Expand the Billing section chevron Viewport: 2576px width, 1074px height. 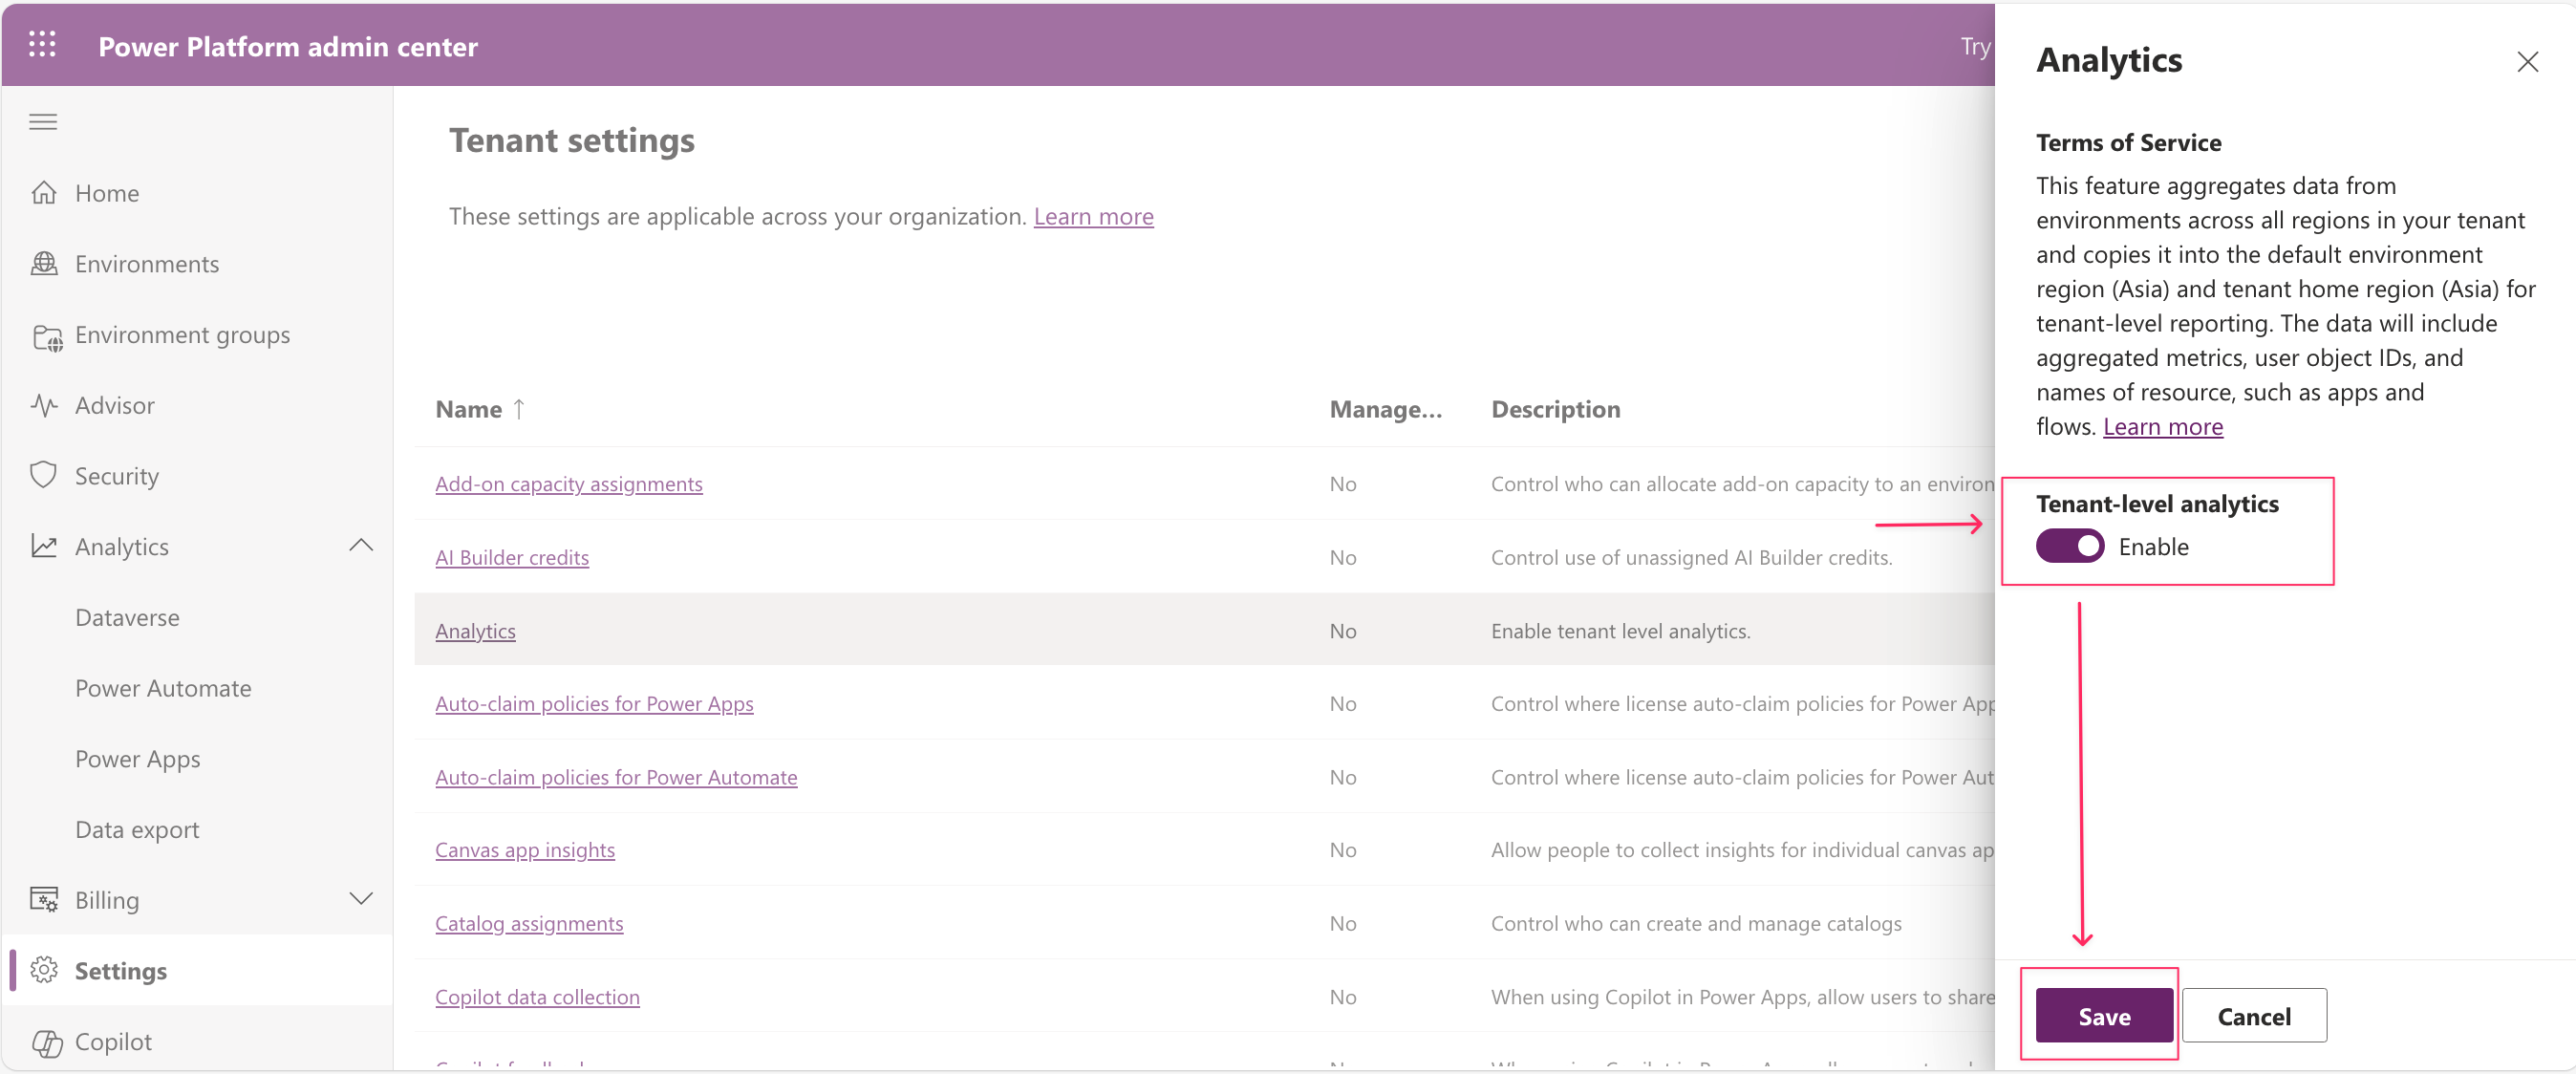pyautogui.click(x=361, y=898)
